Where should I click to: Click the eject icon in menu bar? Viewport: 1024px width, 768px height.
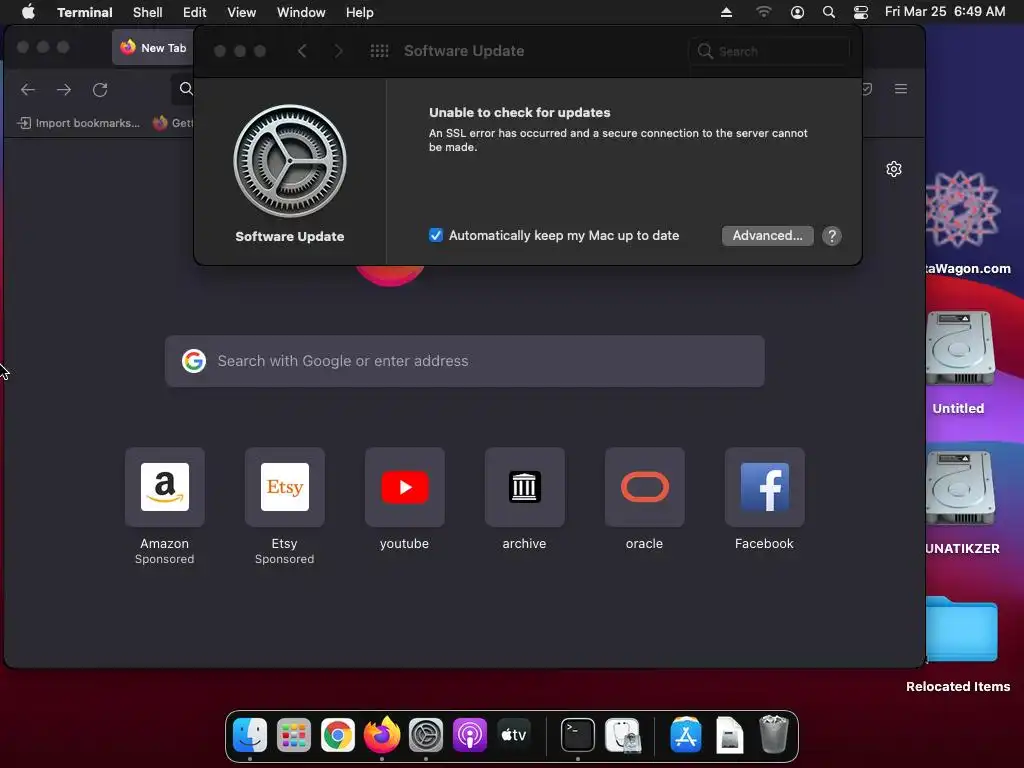tap(726, 12)
